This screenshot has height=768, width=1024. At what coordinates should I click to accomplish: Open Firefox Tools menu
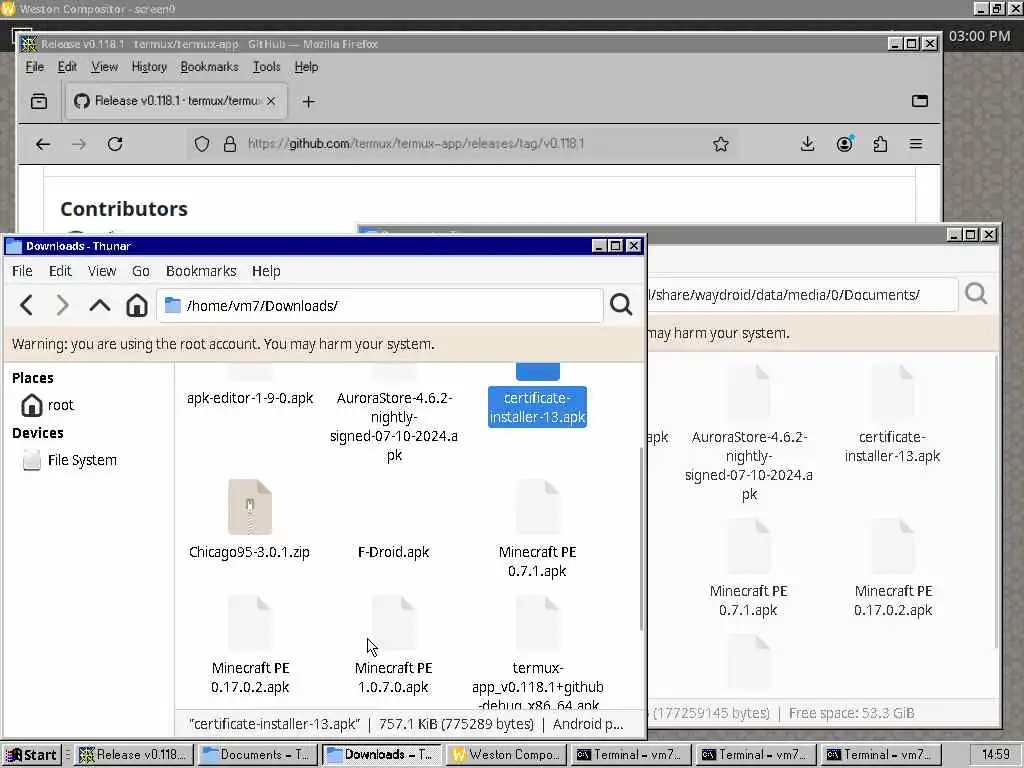click(x=266, y=67)
